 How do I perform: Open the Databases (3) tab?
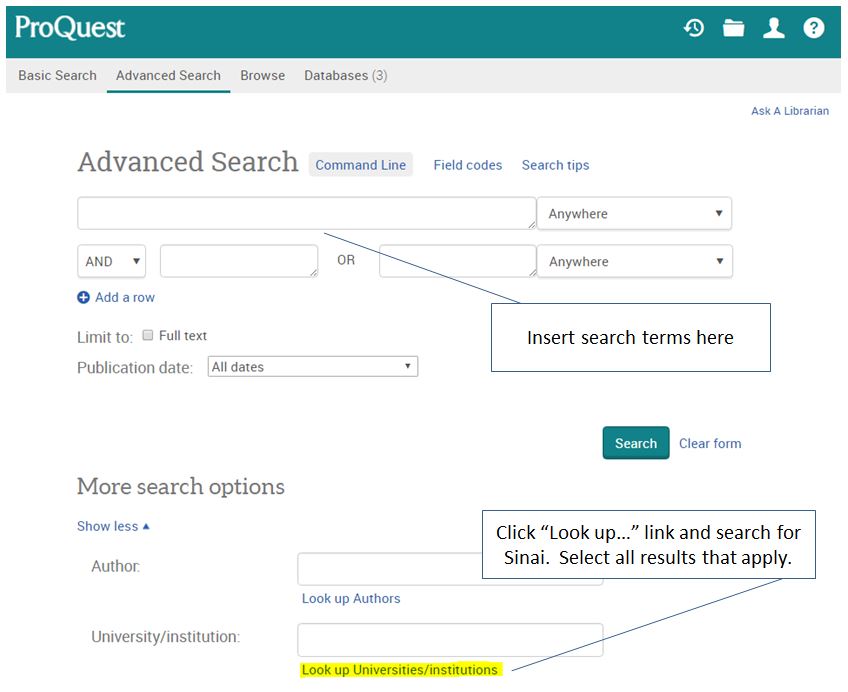coord(346,75)
